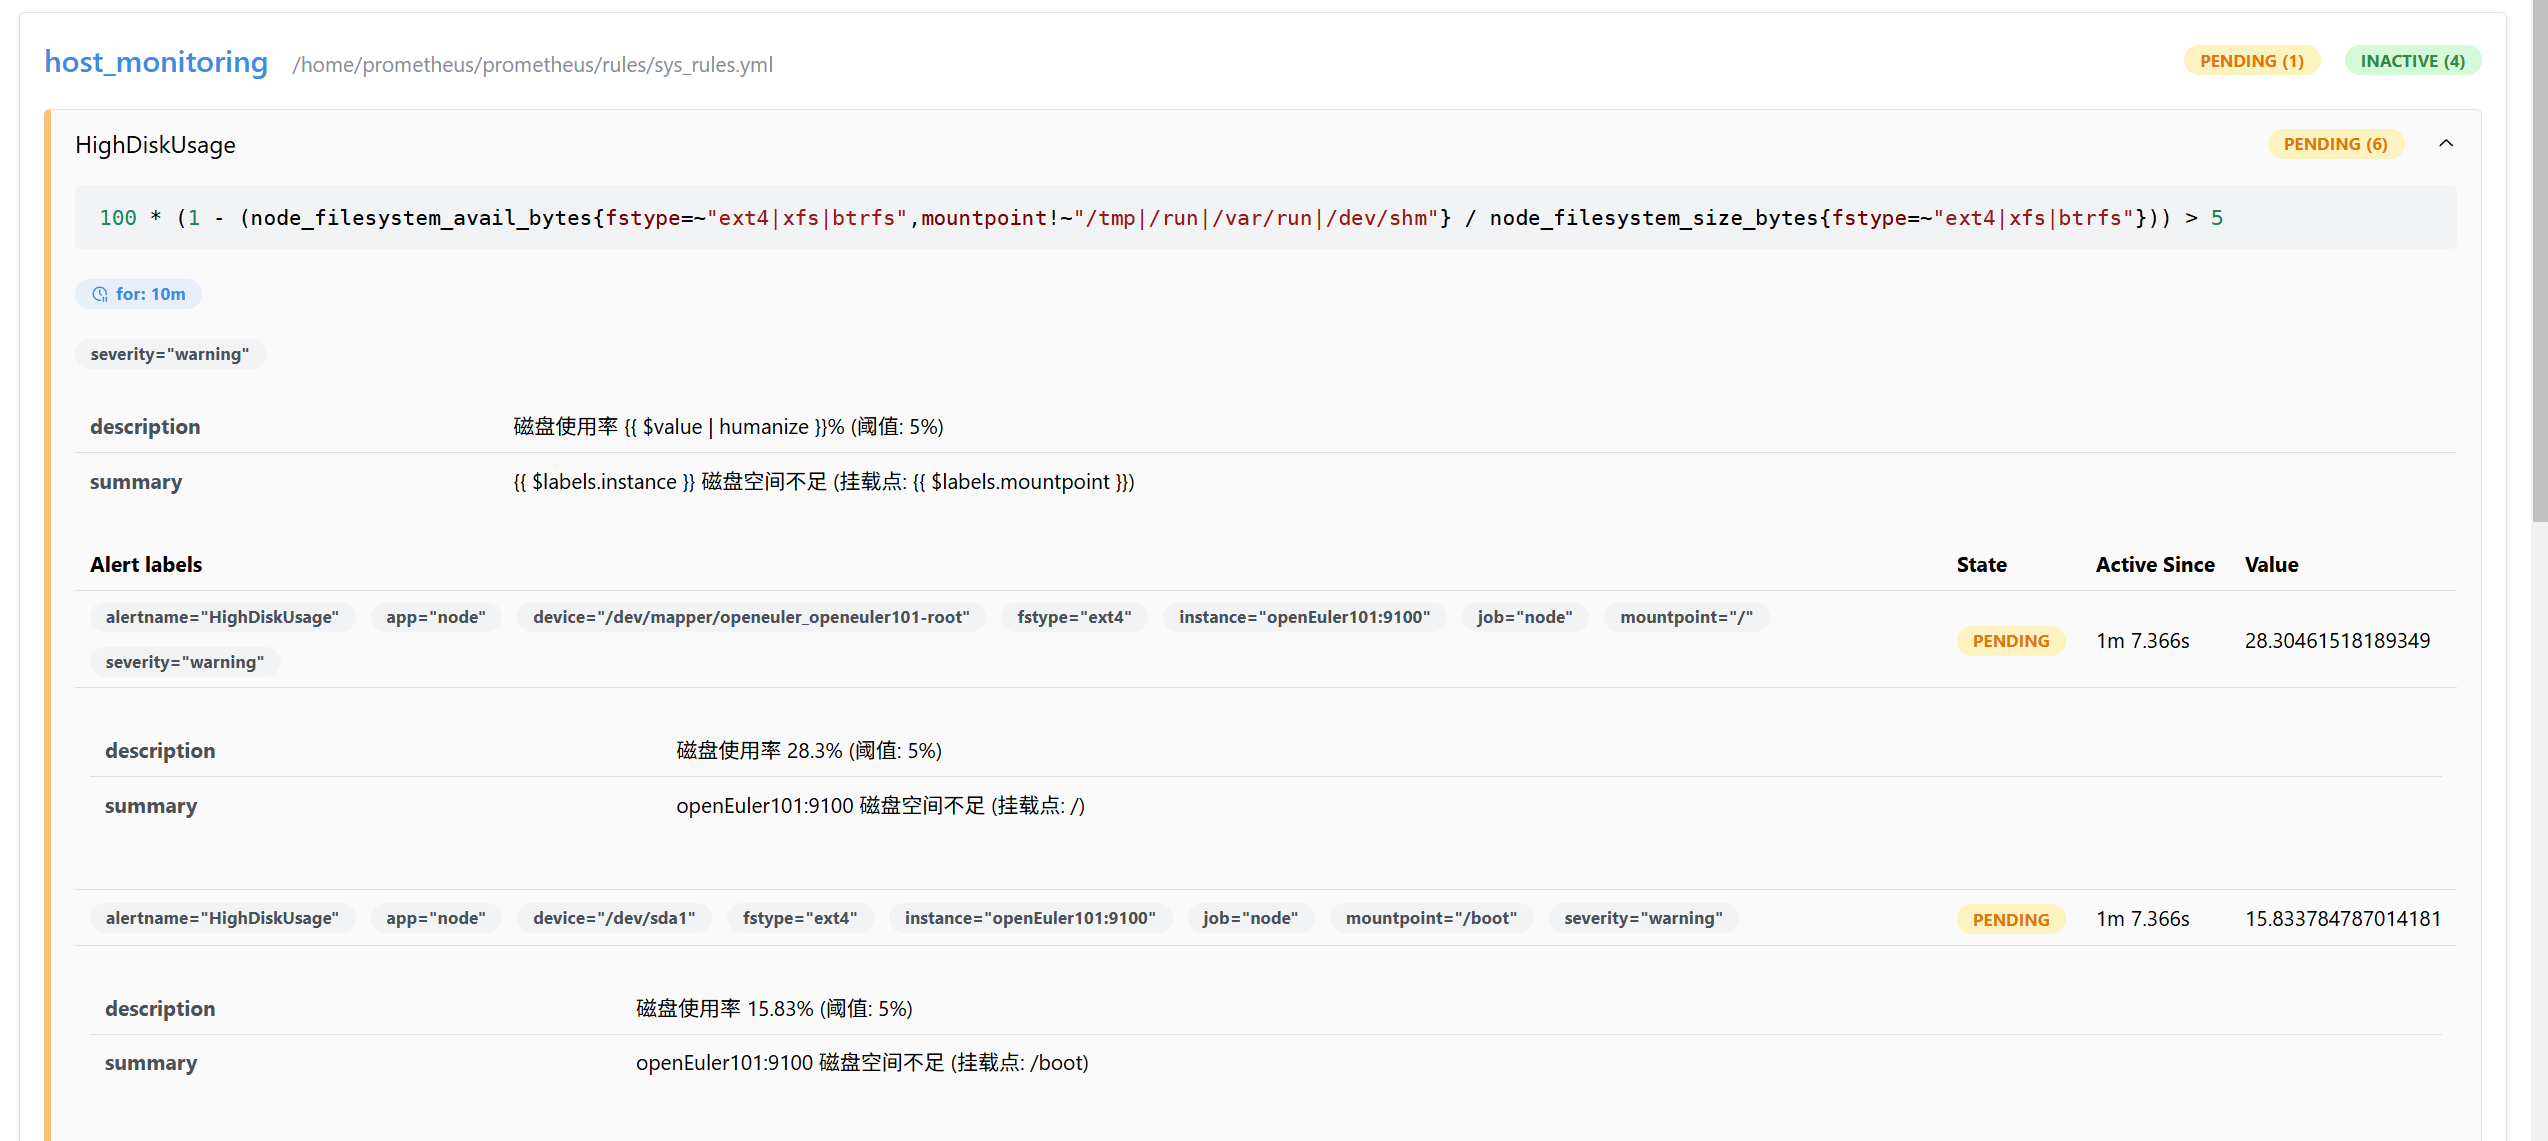This screenshot has width=2548, height=1141.
Task: Click the device="/dev/sda1" label chip
Action: click(x=614, y=918)
